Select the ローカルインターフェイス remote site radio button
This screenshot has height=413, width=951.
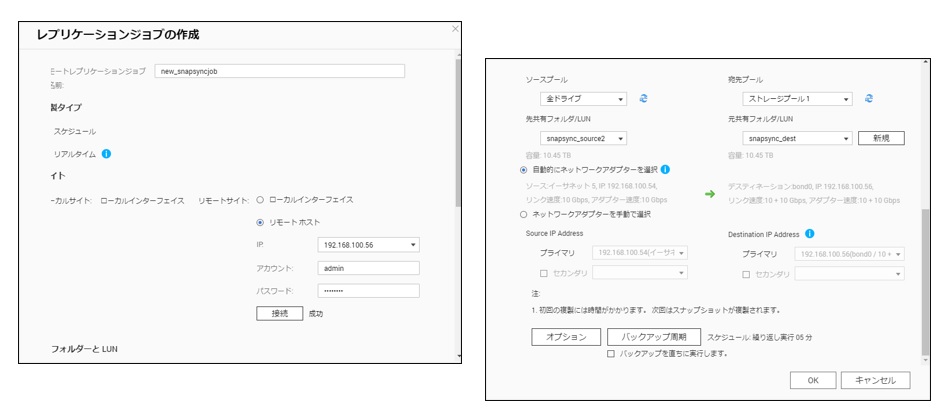[260, 200]
